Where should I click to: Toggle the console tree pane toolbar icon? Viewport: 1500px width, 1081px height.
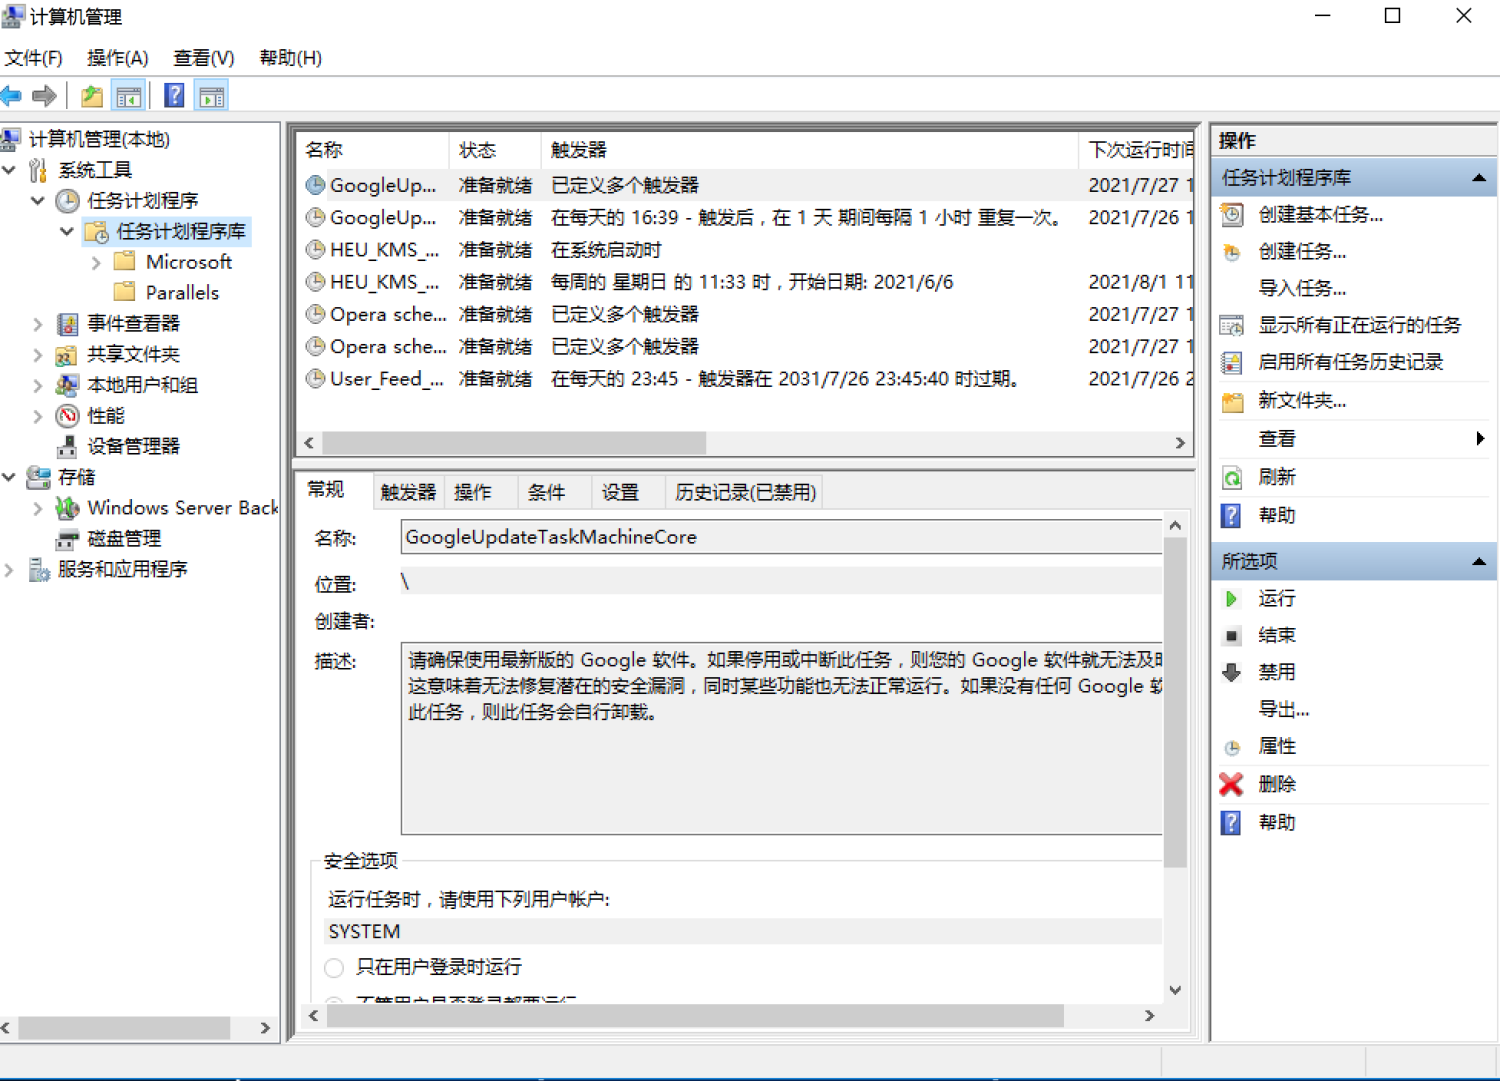click(129, 96)
